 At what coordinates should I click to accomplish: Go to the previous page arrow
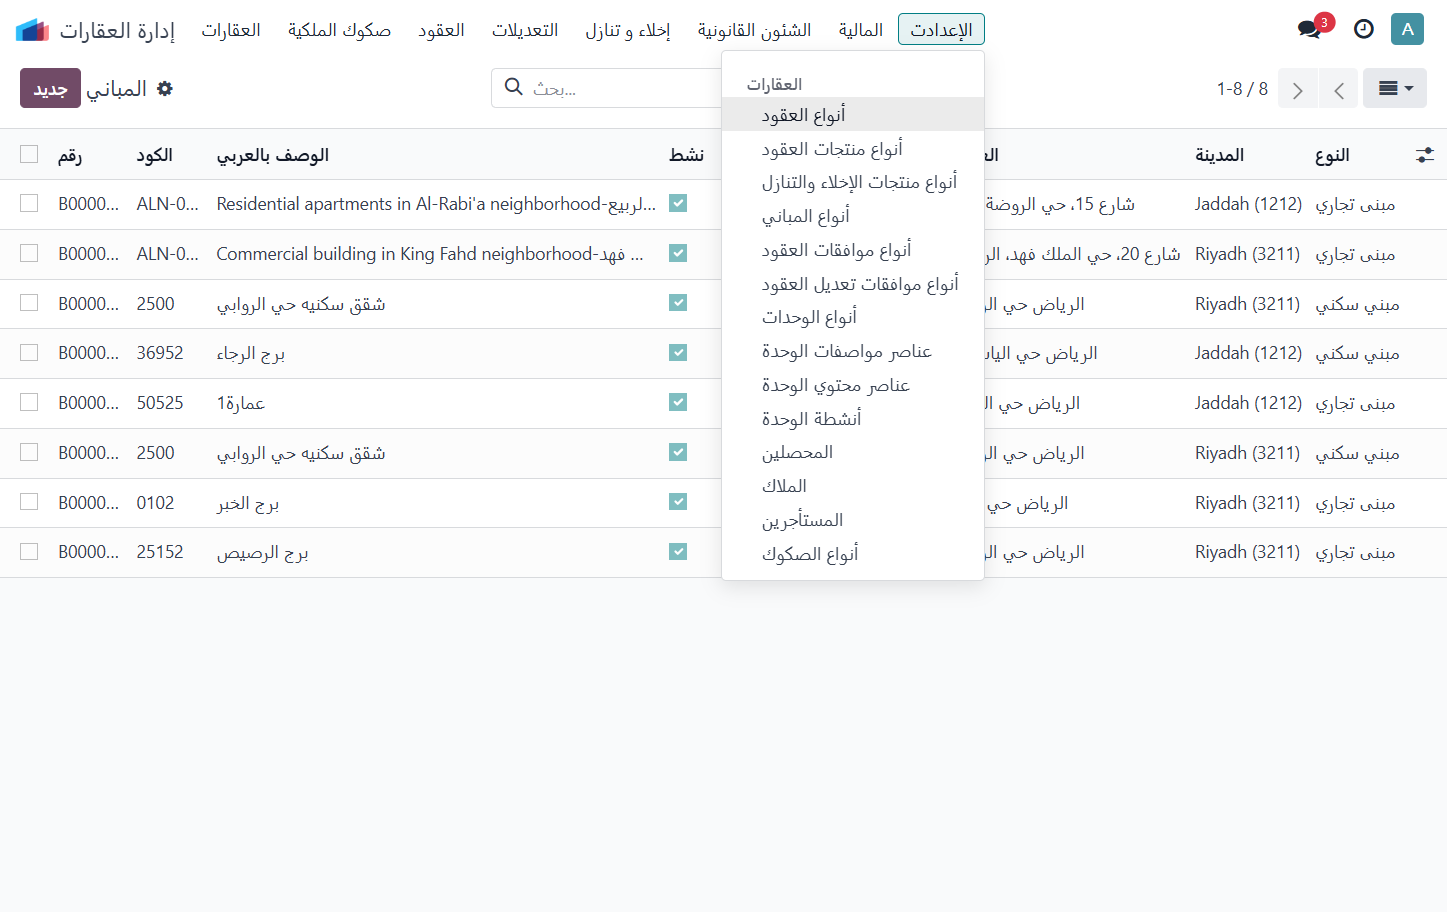[x=1338, y=89]
